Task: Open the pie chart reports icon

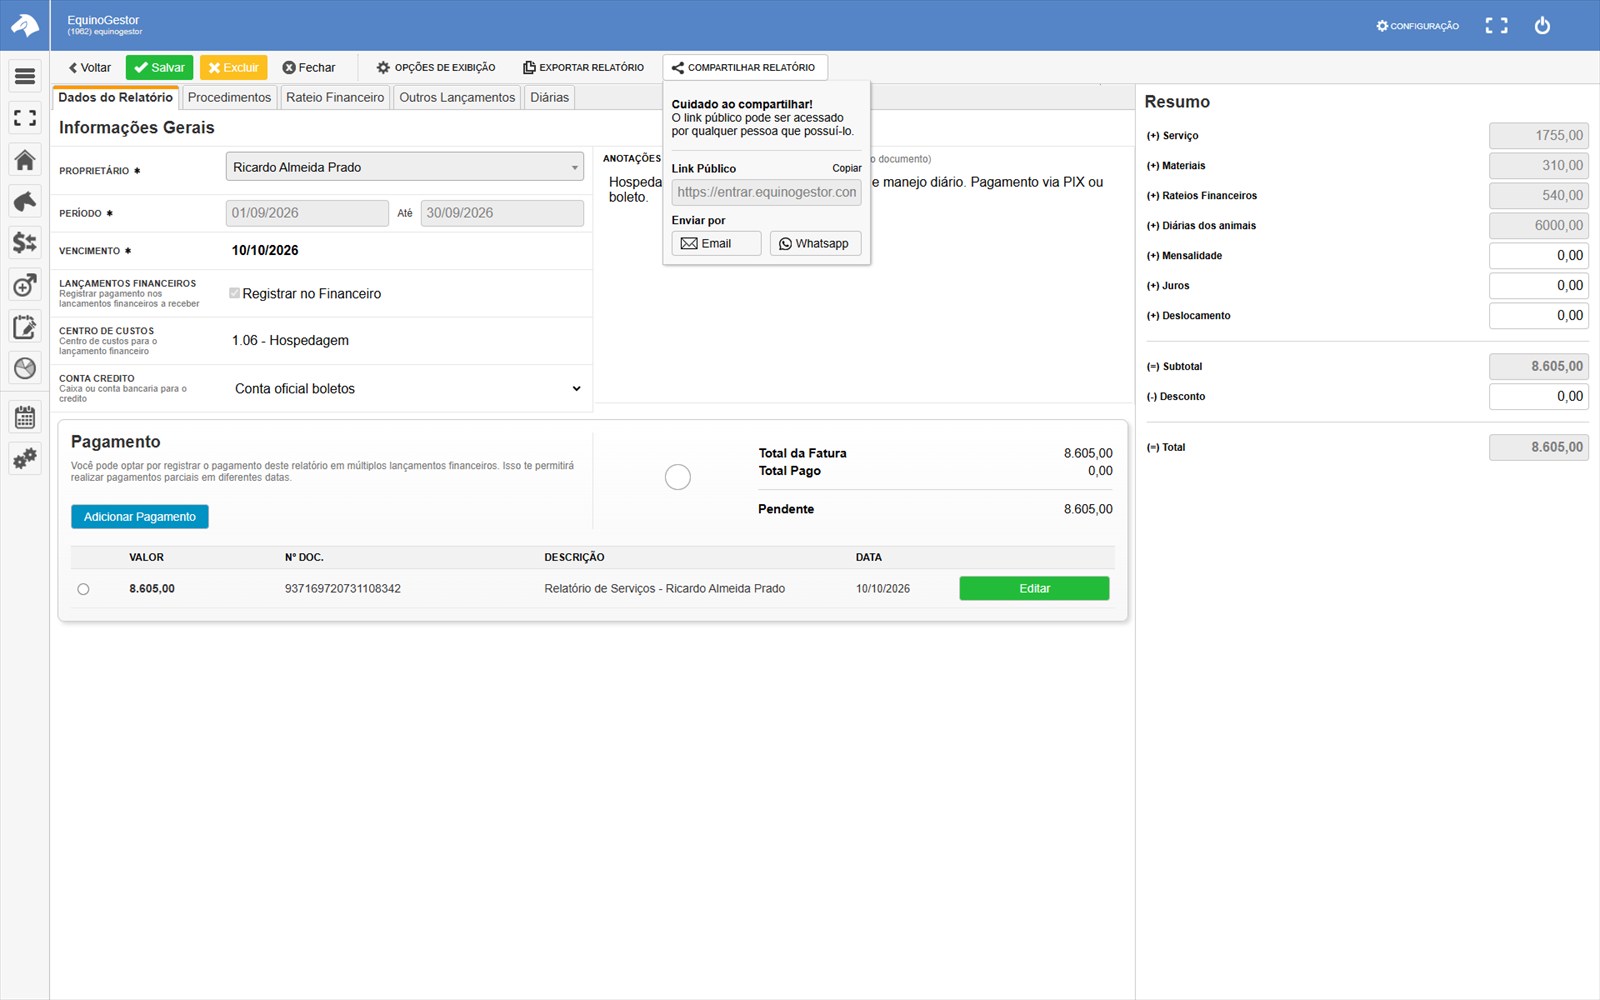Action: (25, 368)
